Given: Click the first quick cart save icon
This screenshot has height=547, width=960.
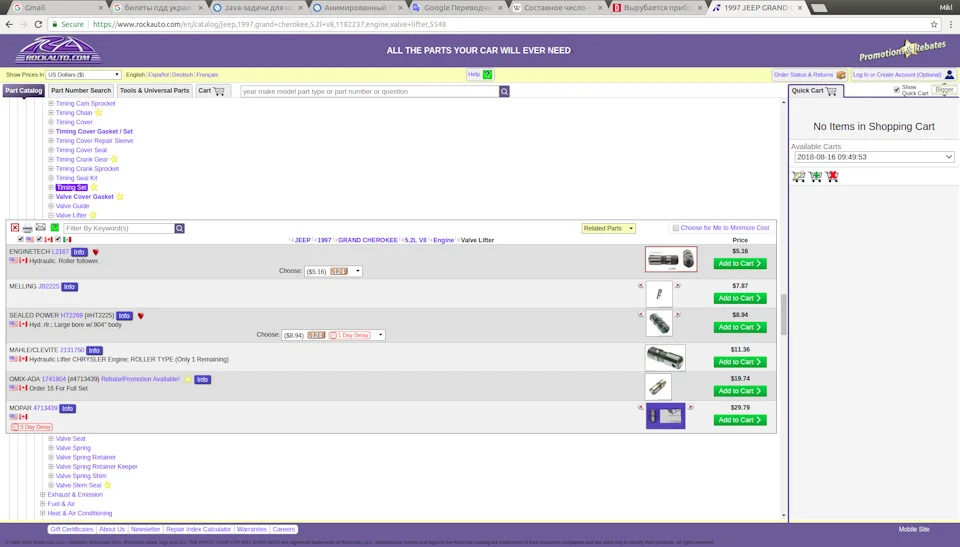Looking at the screenshot, I should click(x=798, y=176).
